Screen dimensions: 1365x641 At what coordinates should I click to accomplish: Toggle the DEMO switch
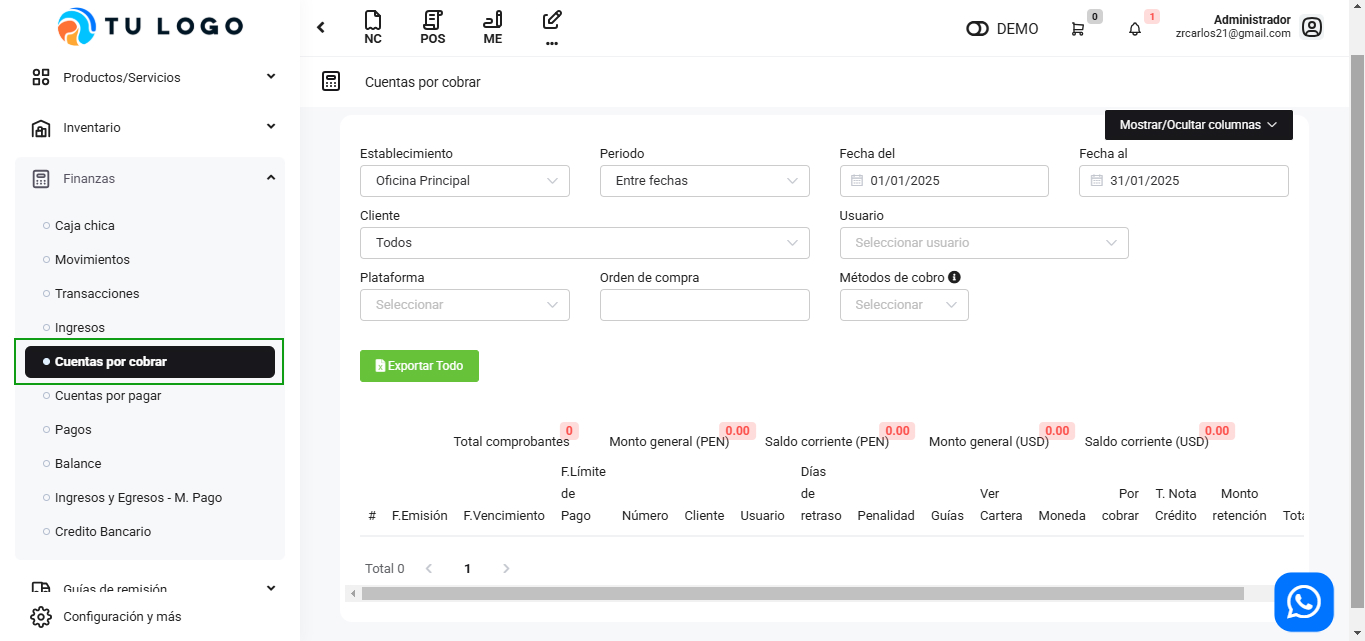(977, 29)
